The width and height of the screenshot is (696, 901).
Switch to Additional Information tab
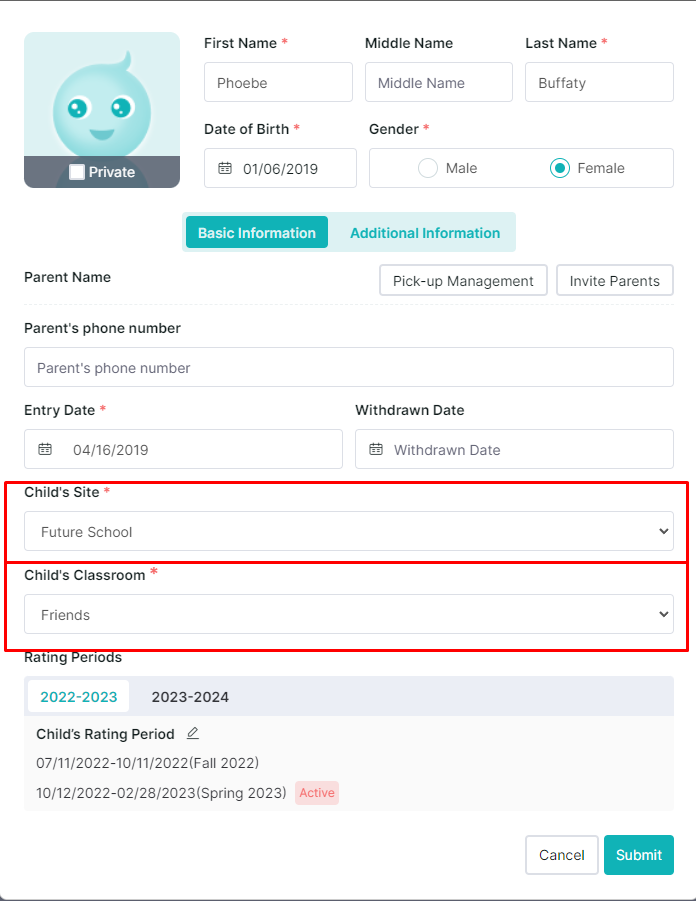click(425, 233)
